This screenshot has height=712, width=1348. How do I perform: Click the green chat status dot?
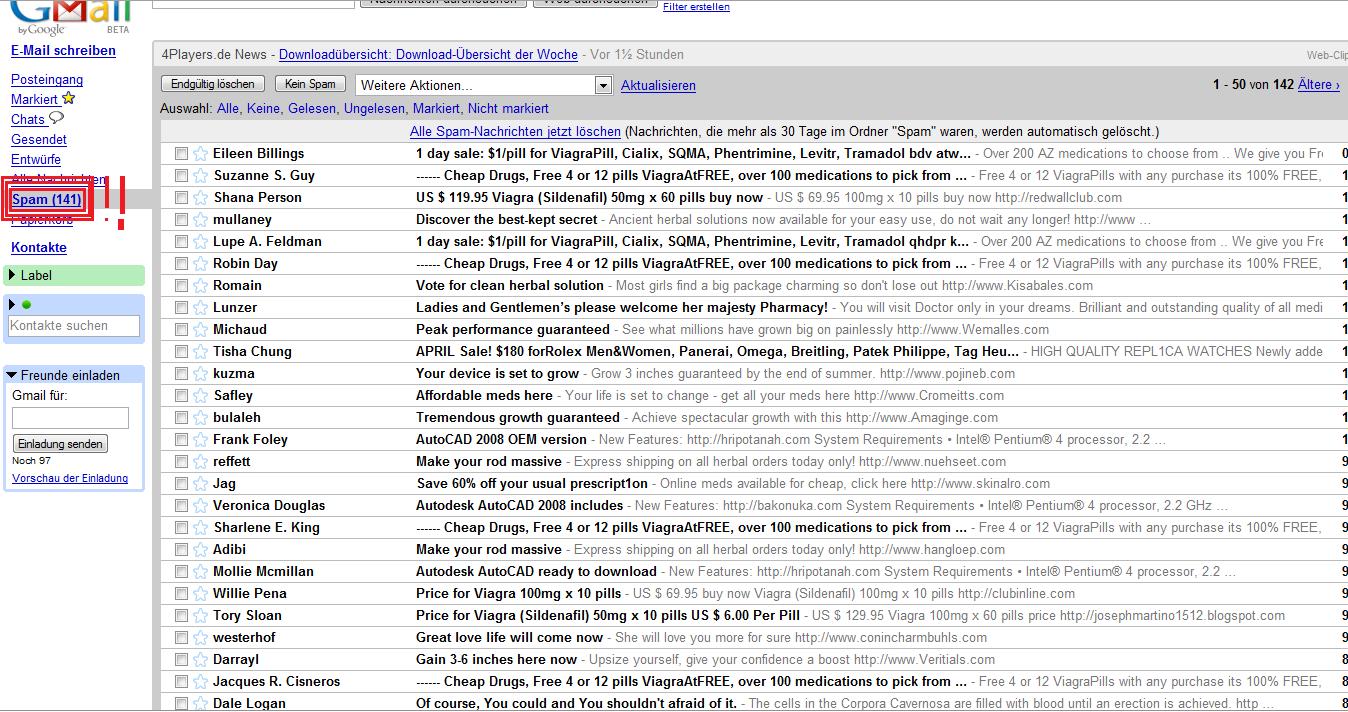(27, 305)
